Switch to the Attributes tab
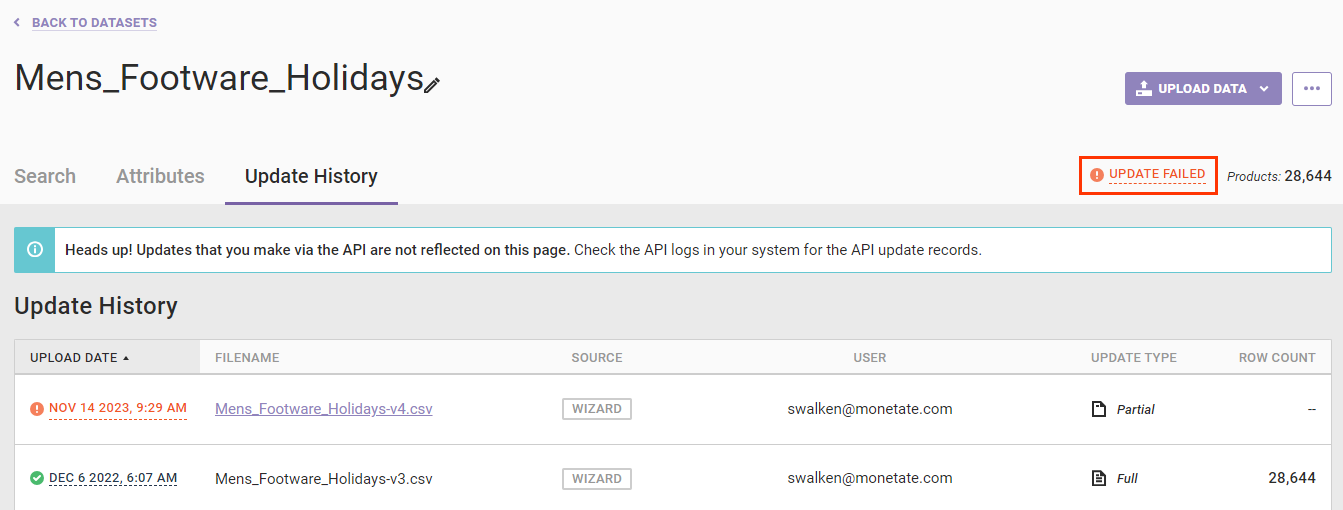Viewport: 1343px width, 510px height. tap(160, 176)
